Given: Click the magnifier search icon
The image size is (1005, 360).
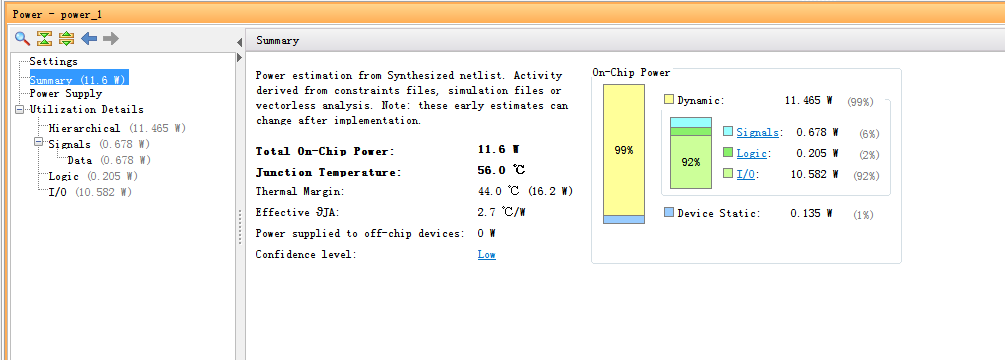Looking at the screenshot, I should (x=22, y=38).
